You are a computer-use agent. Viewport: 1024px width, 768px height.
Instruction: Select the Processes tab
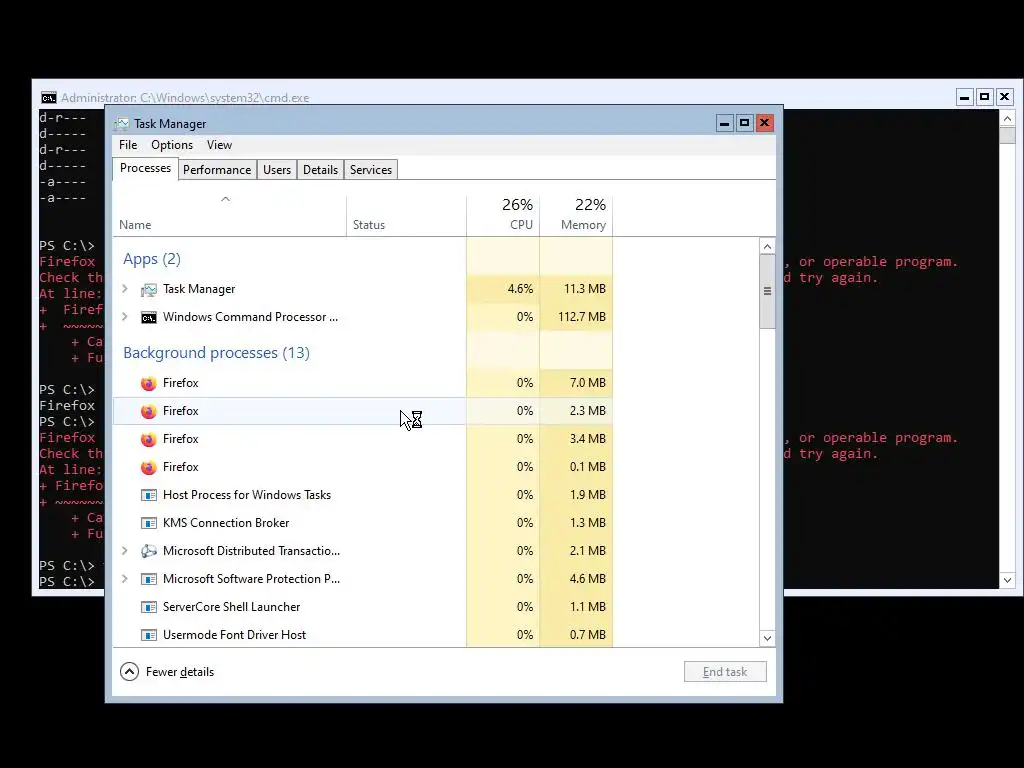point(145,168)
